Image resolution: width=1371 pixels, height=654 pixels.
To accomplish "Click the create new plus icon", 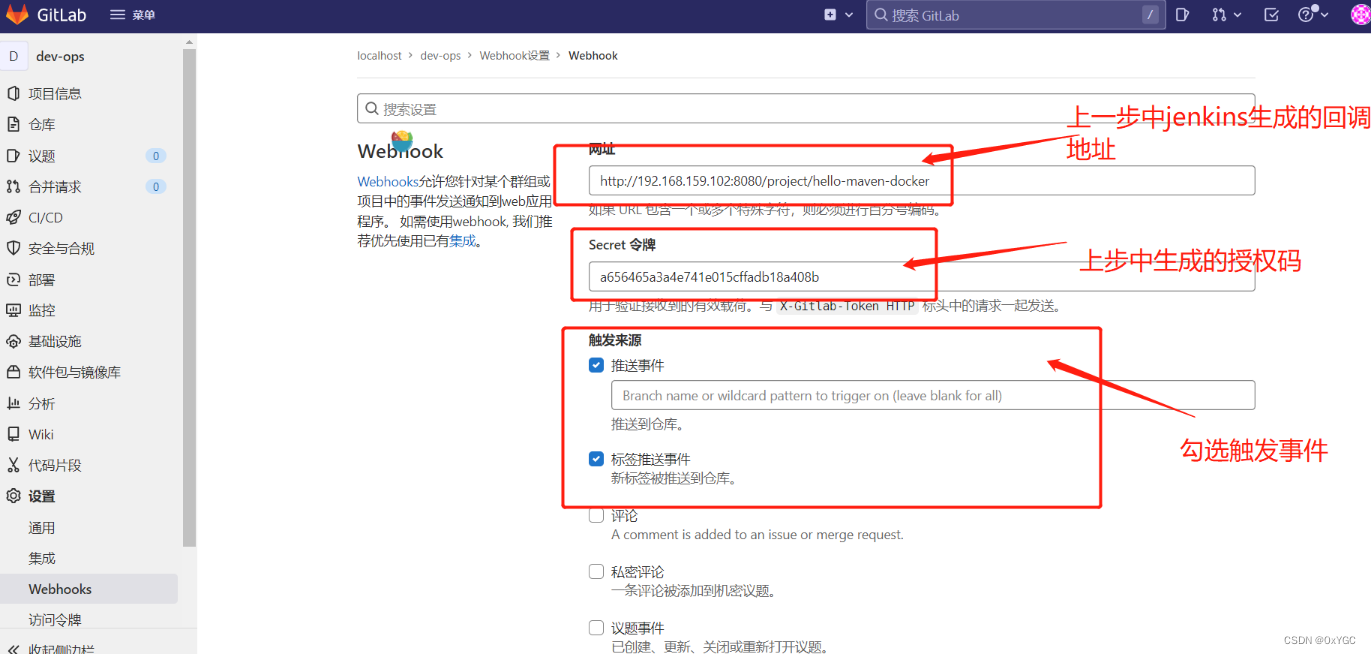I will pos(830,15).
